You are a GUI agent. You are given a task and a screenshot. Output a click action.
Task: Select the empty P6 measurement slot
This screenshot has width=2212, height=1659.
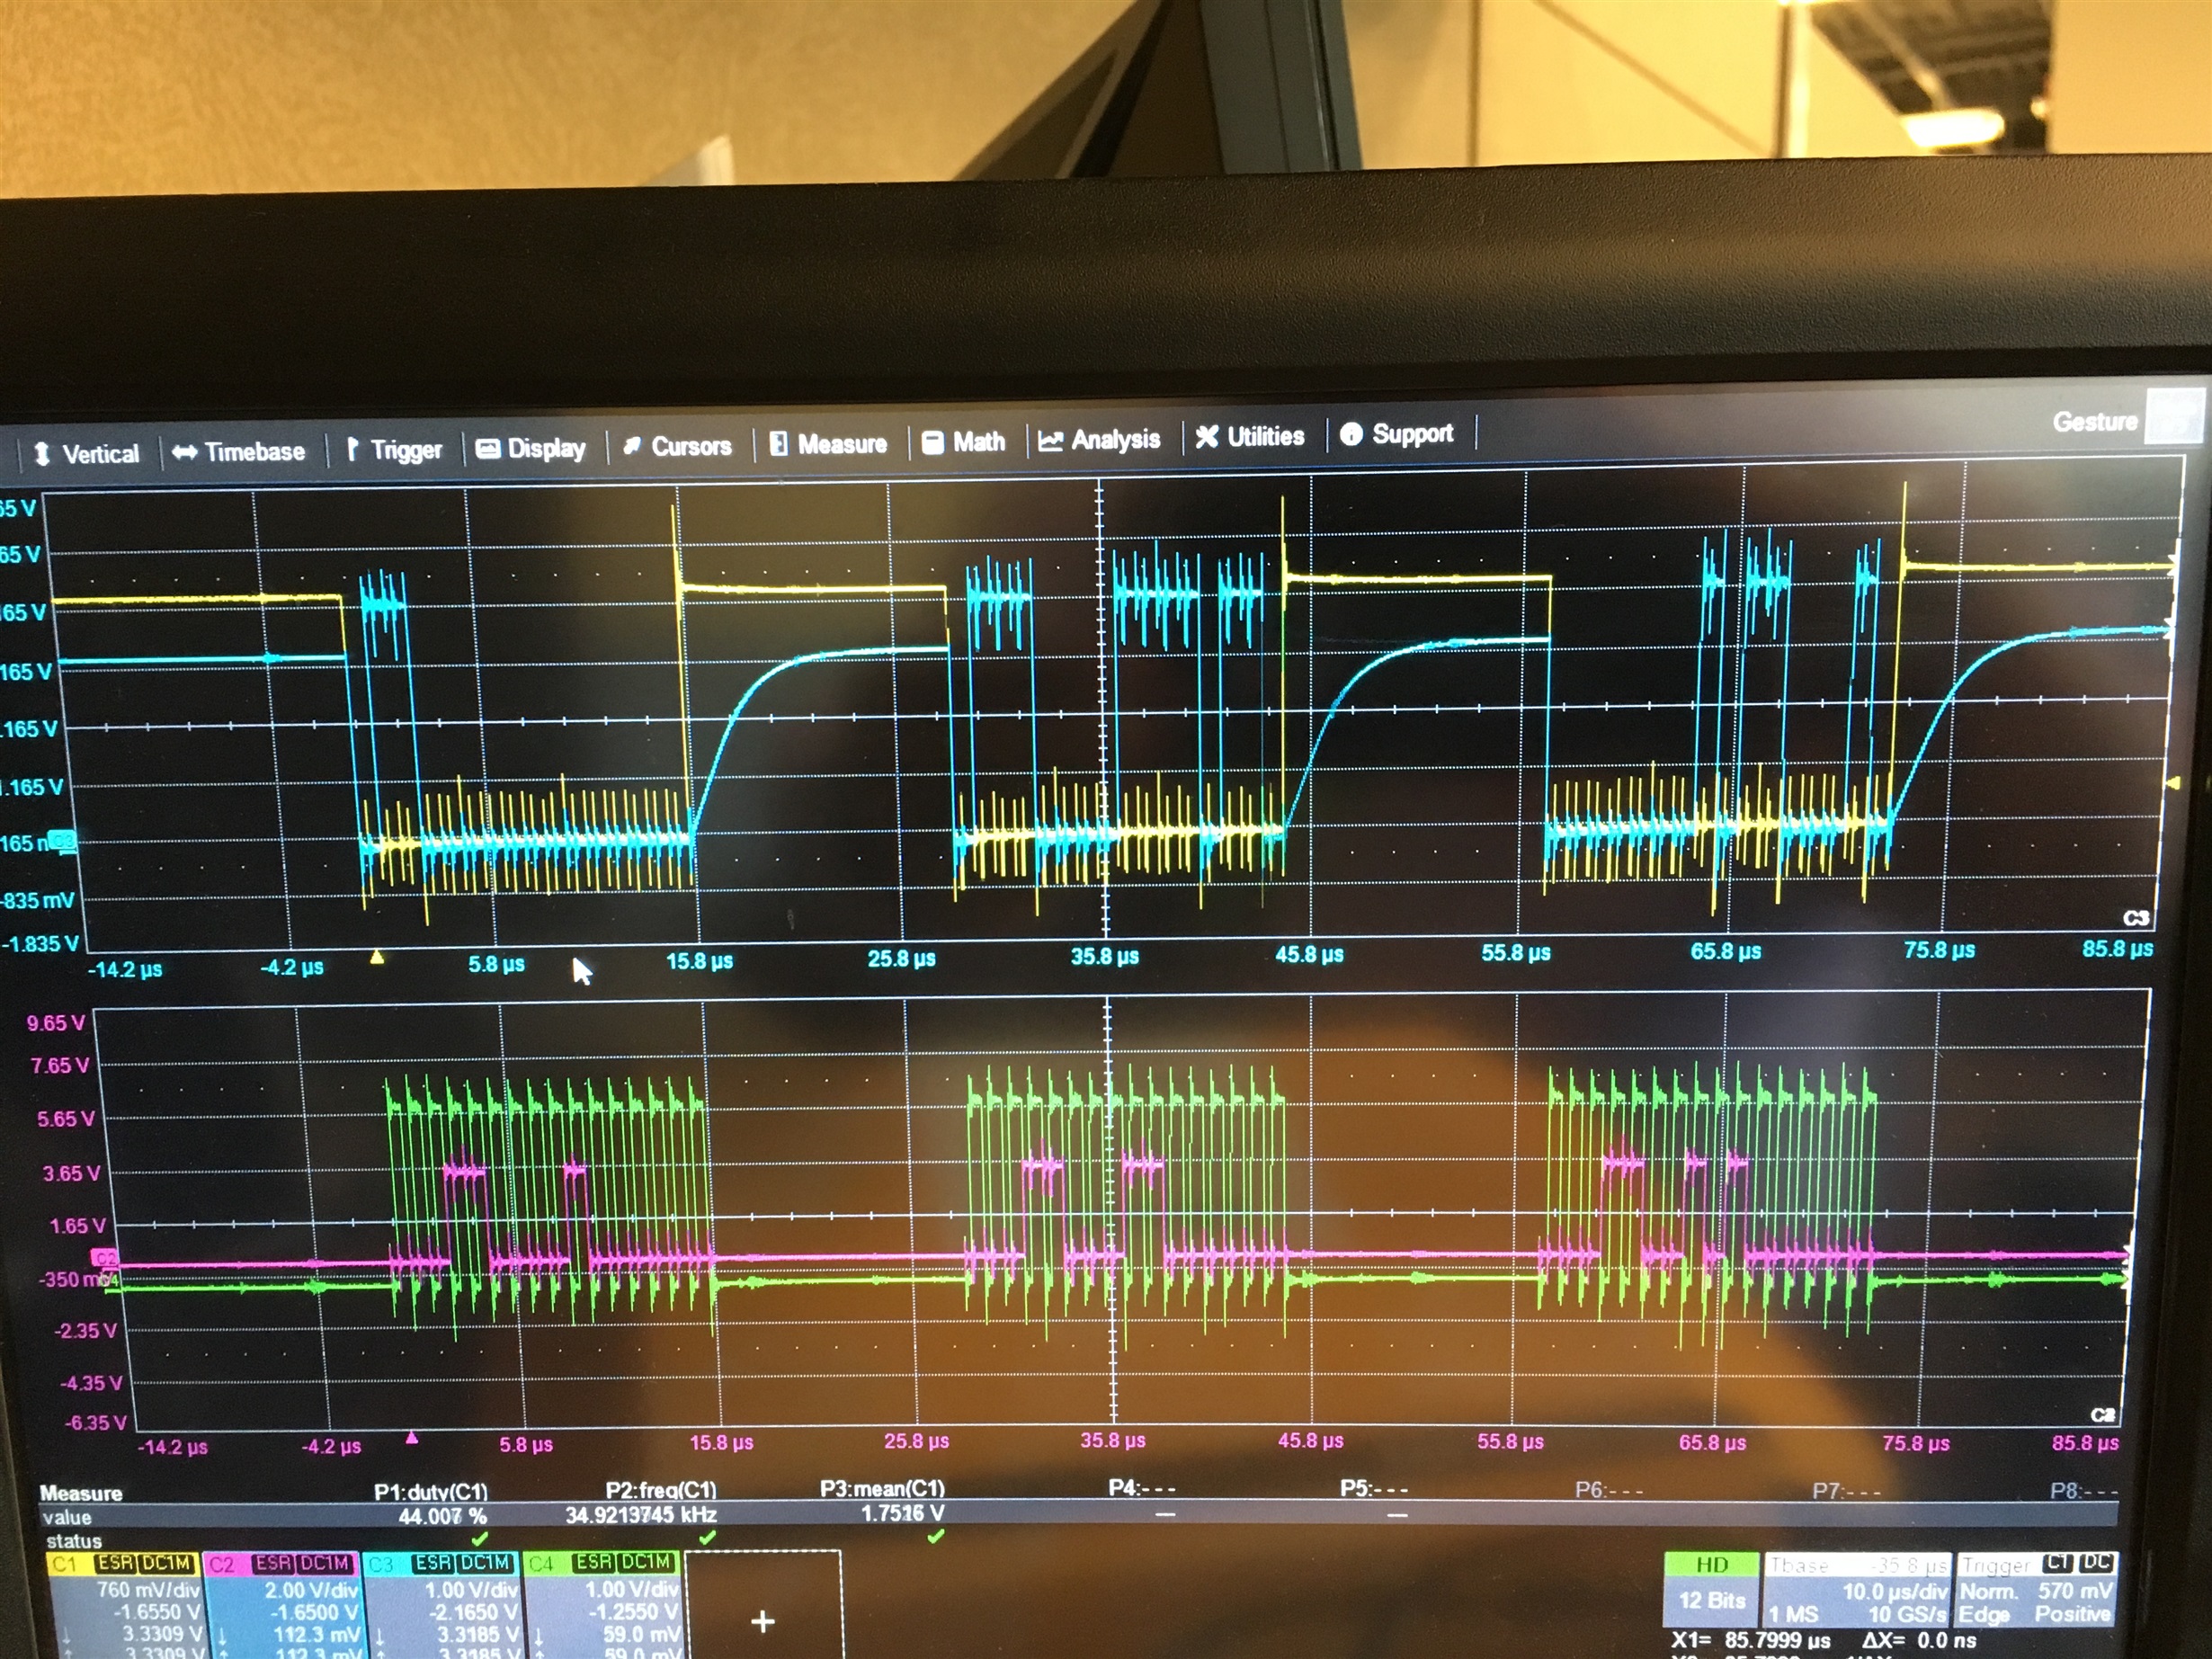pos(1609,1489)
